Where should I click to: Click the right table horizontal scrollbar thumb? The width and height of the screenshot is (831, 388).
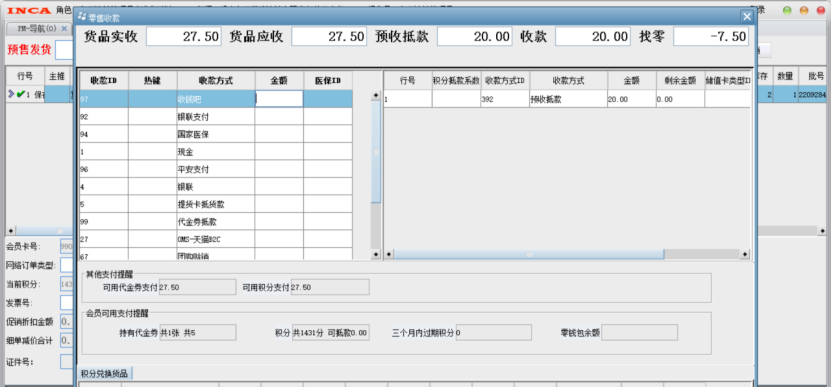click(x=529, y=254)
